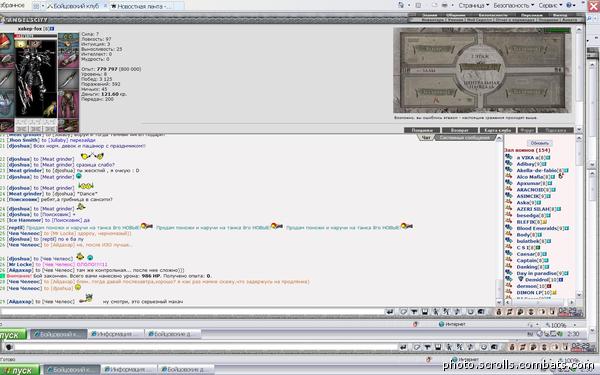The image size is (600, 375).
Task: Select the Системные сообщения chat tab
Action: [465, 137]
